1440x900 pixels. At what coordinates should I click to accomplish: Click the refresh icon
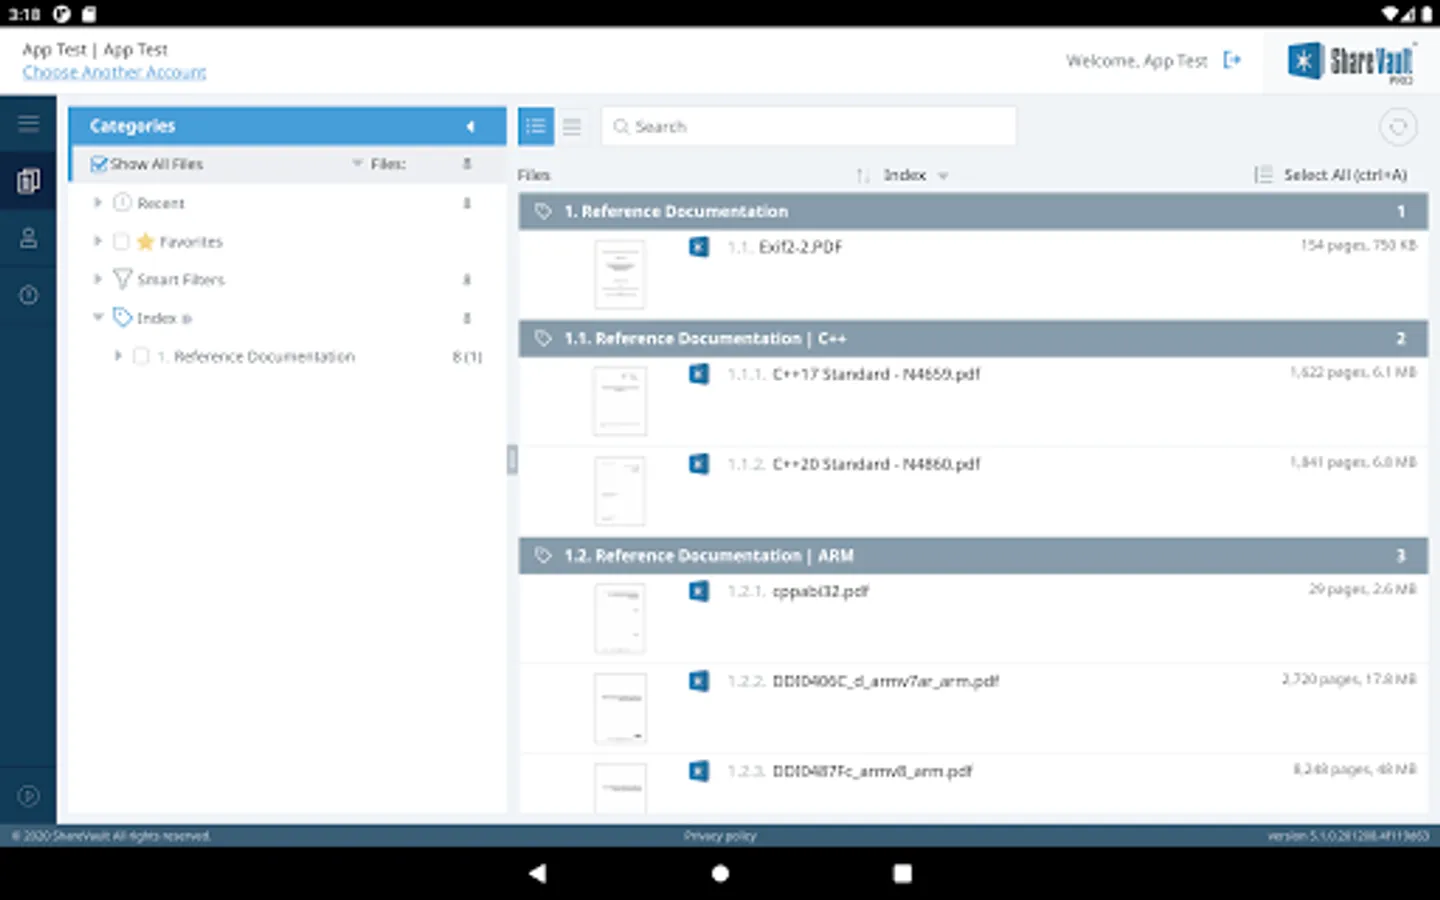point(1398,127)
